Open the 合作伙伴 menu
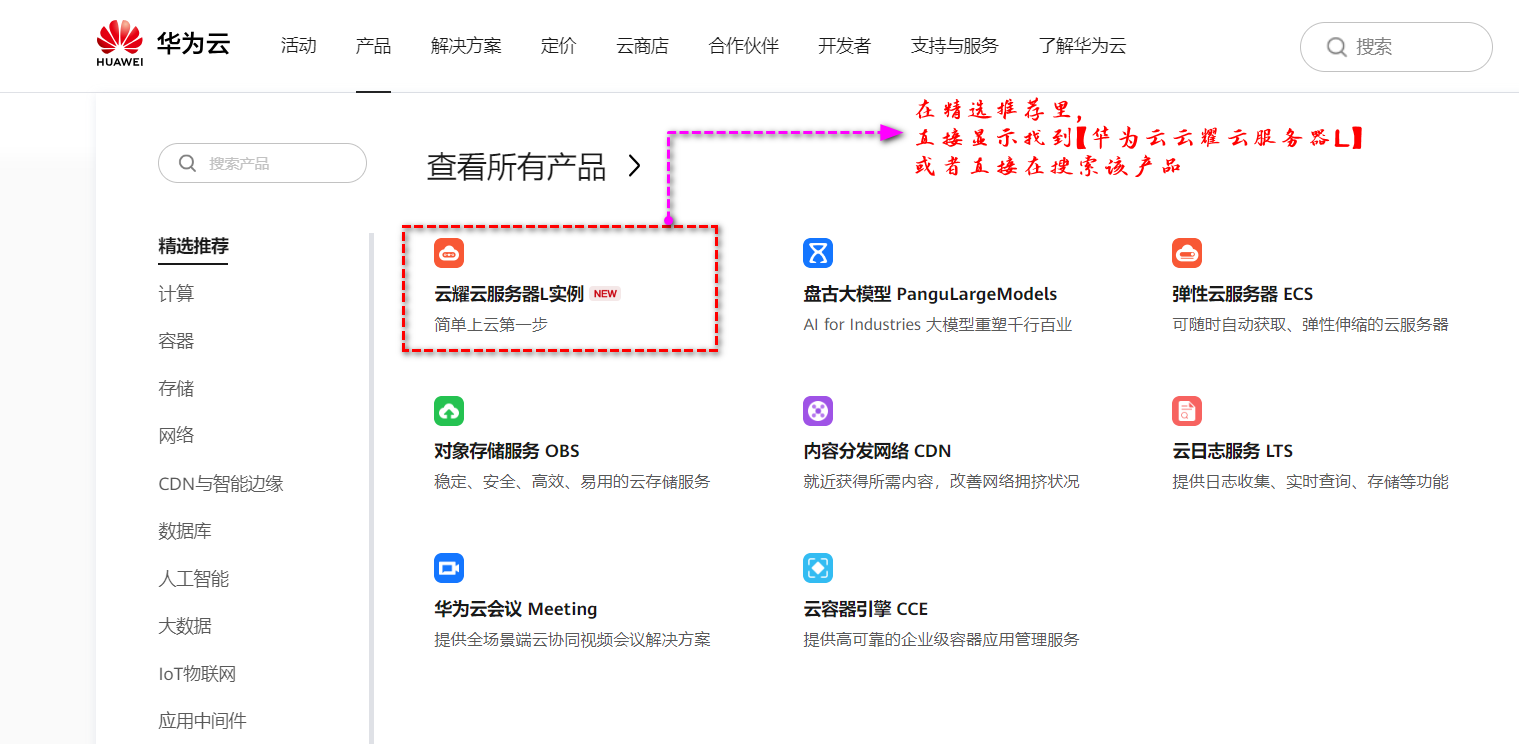 coord(744,46)
